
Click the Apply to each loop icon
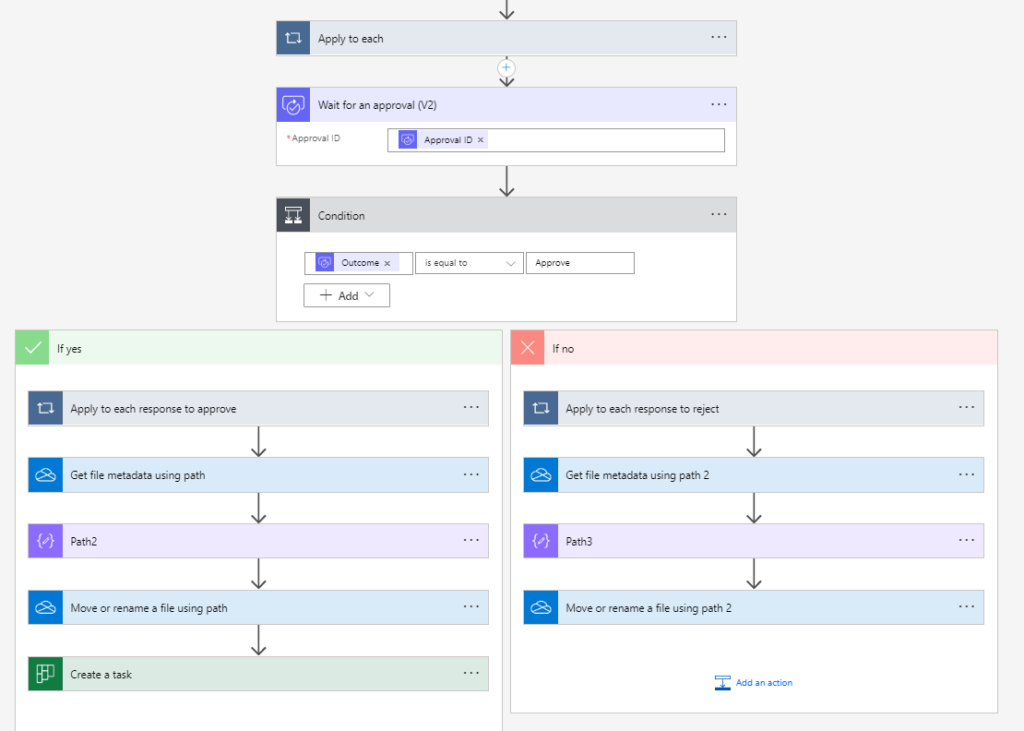coord(293,38)
